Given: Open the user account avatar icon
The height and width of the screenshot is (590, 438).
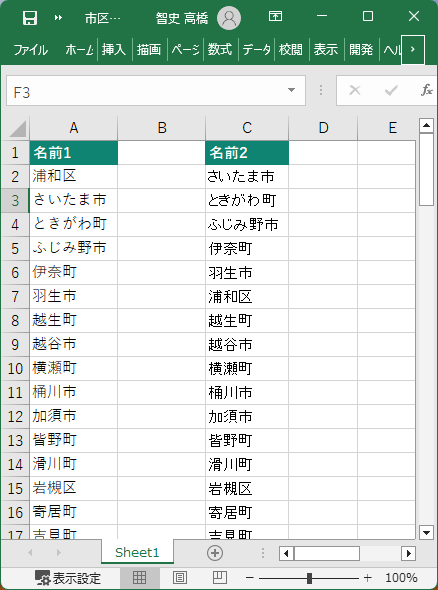Looking at the screenshot, I should (229, 18).
